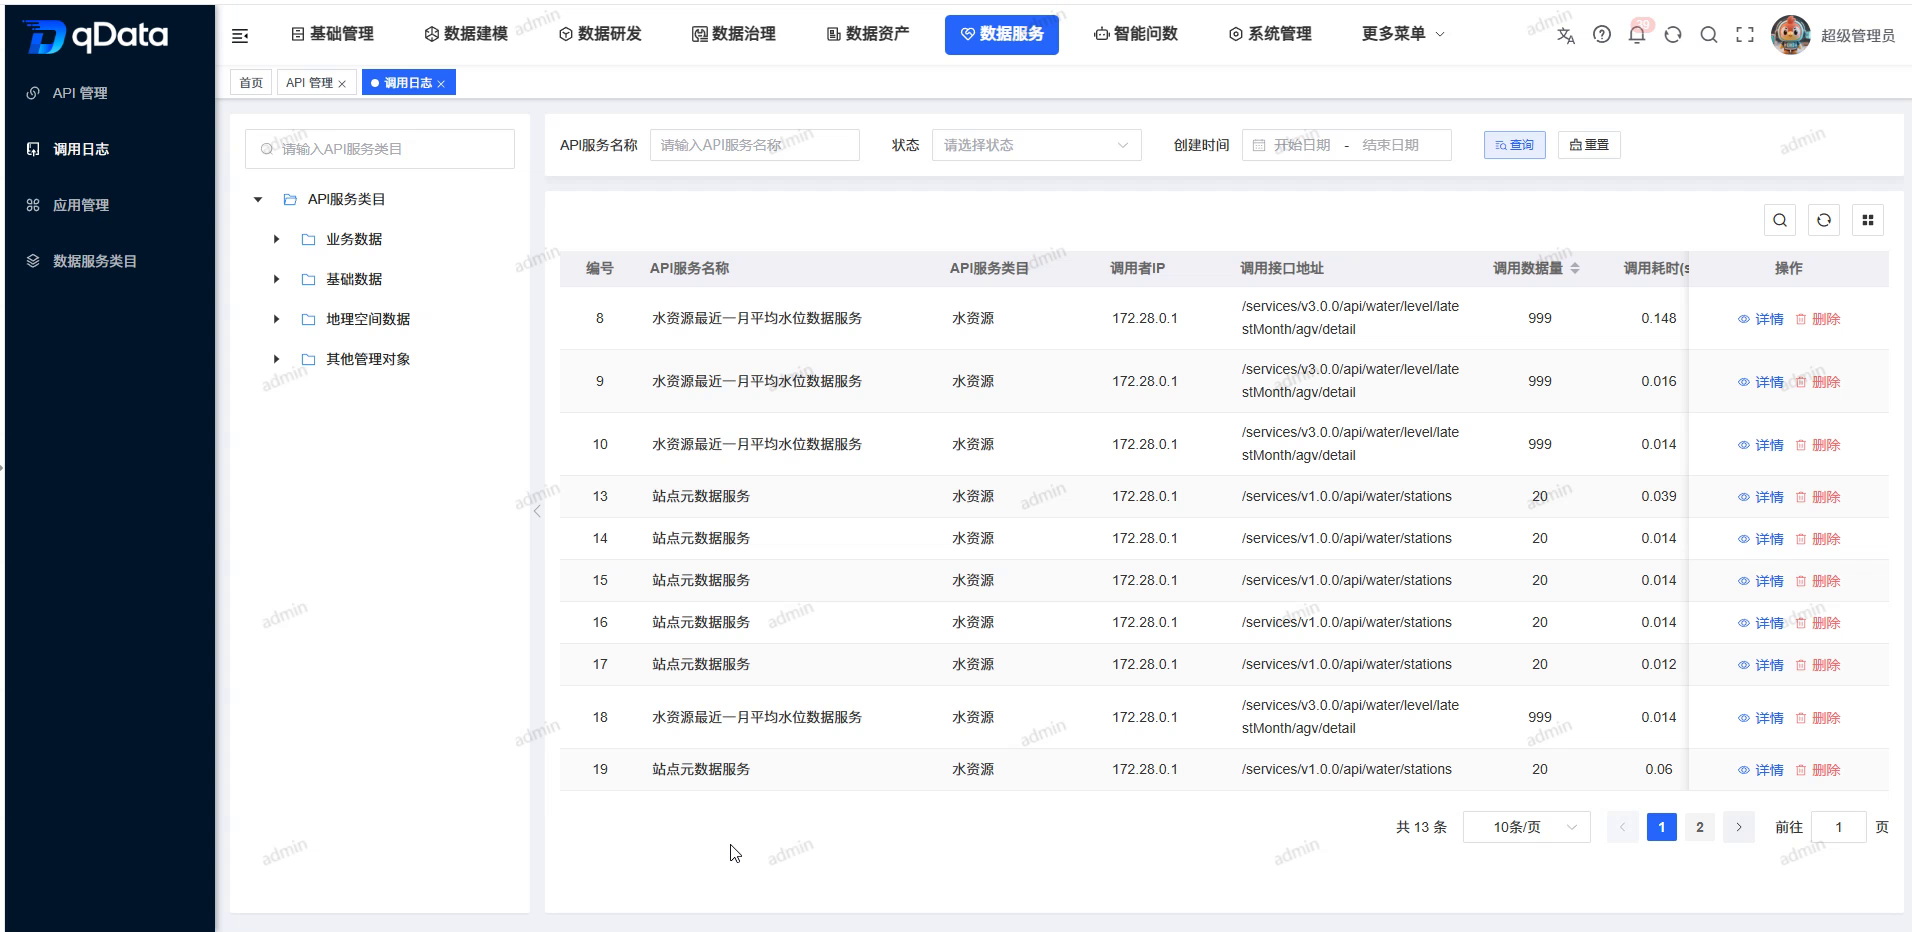Click the 前往 page number input

[1838, 827]
